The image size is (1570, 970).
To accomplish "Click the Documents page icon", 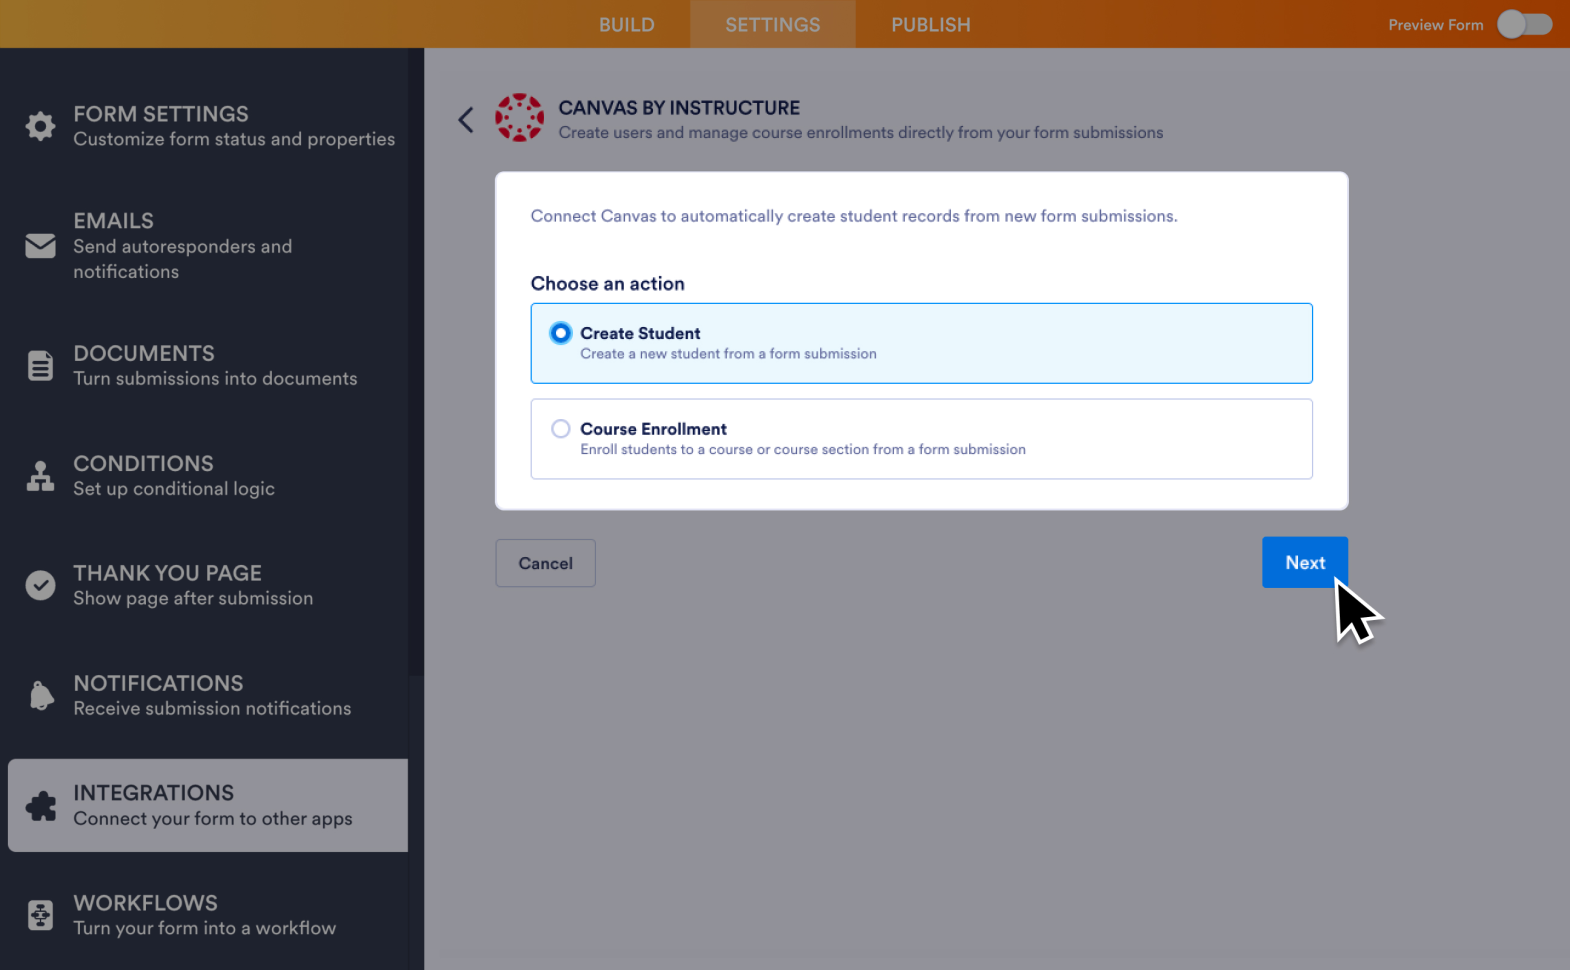I will click(x=40, y=366).
